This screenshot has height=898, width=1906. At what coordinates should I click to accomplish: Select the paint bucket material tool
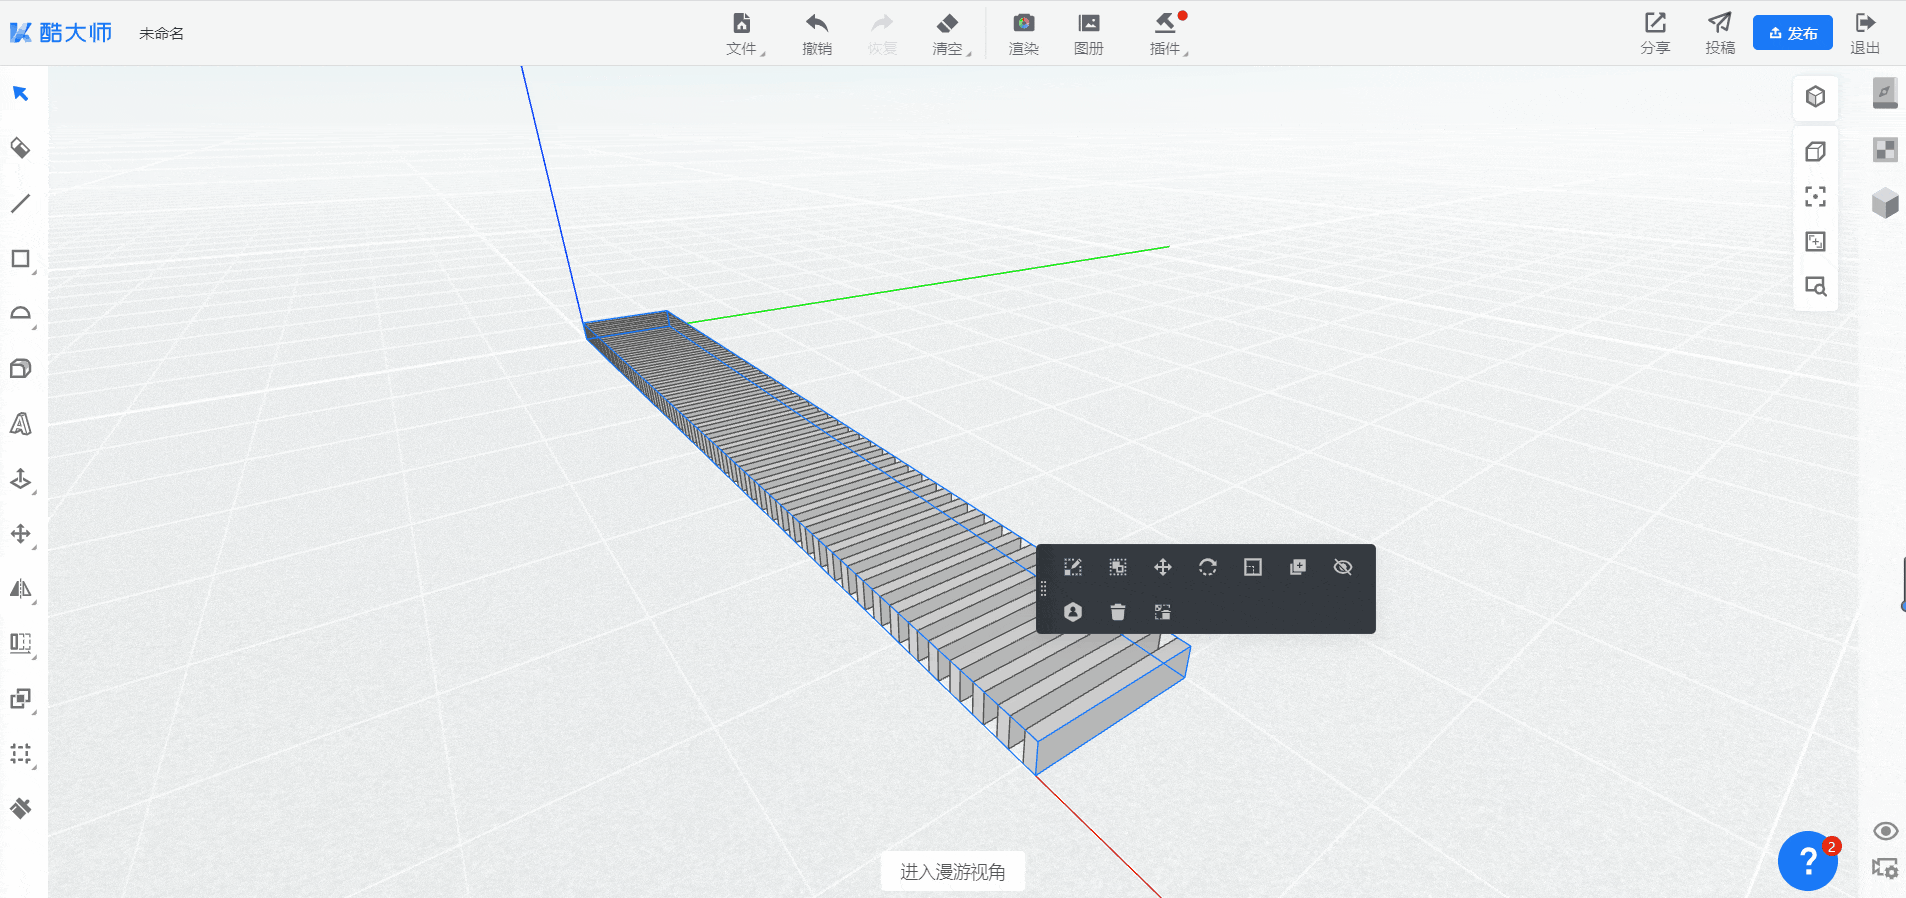pos(20,149)
